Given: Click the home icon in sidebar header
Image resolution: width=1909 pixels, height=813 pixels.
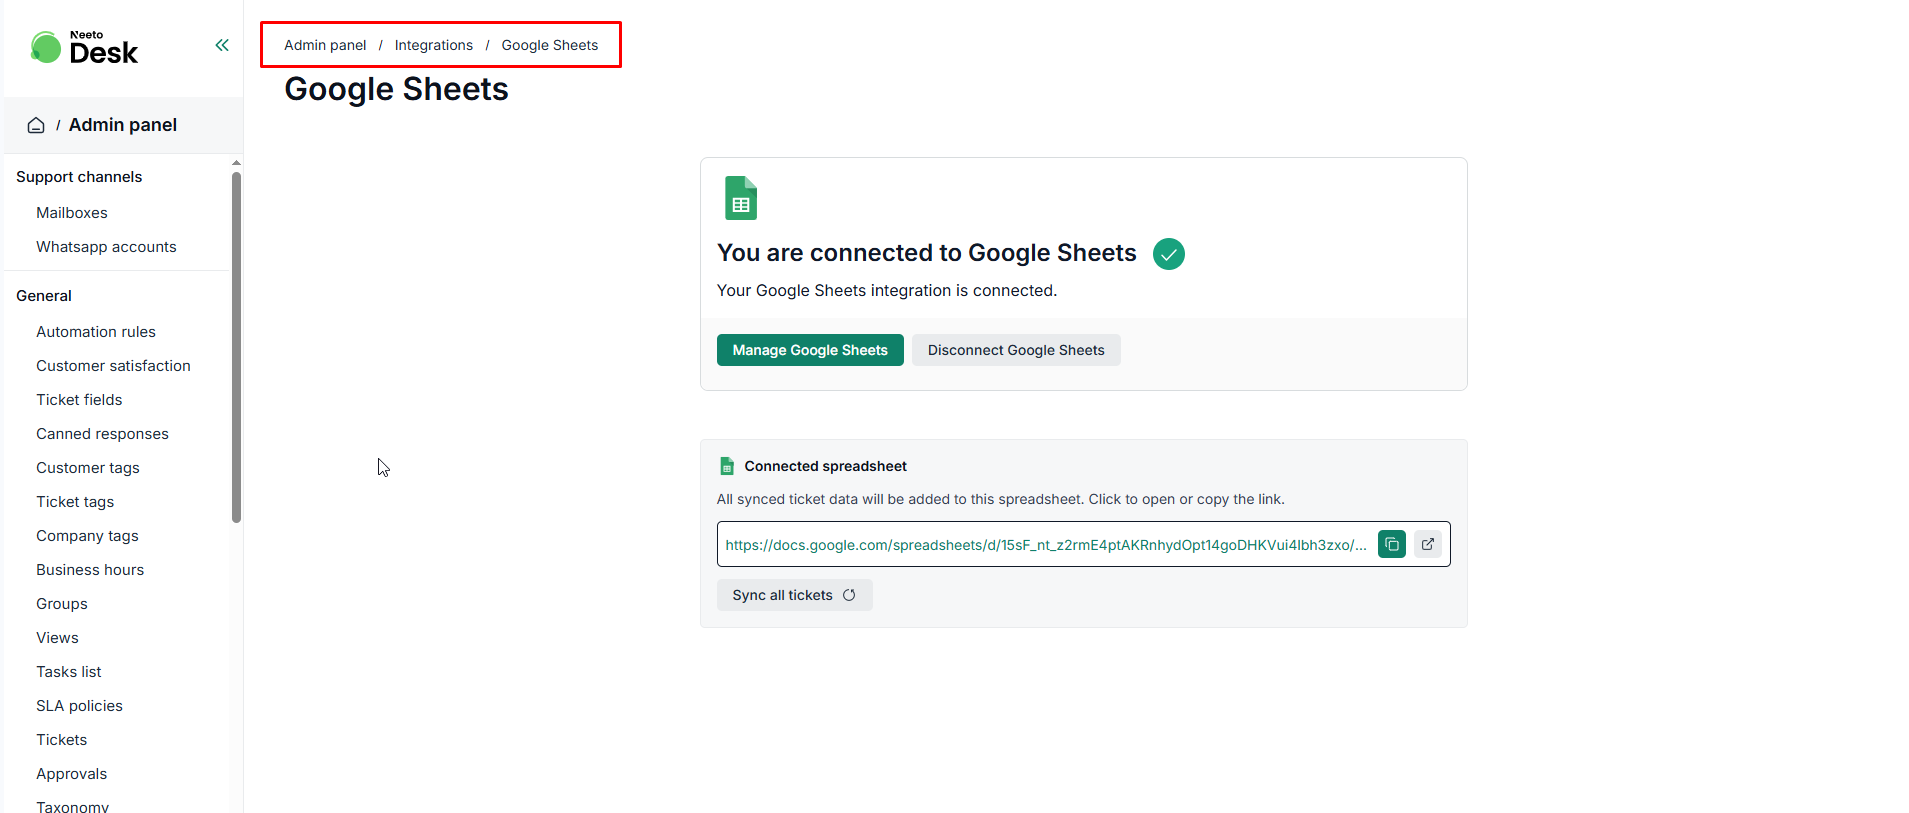Looking at the screenshot, I should click(x=36, y=125).
